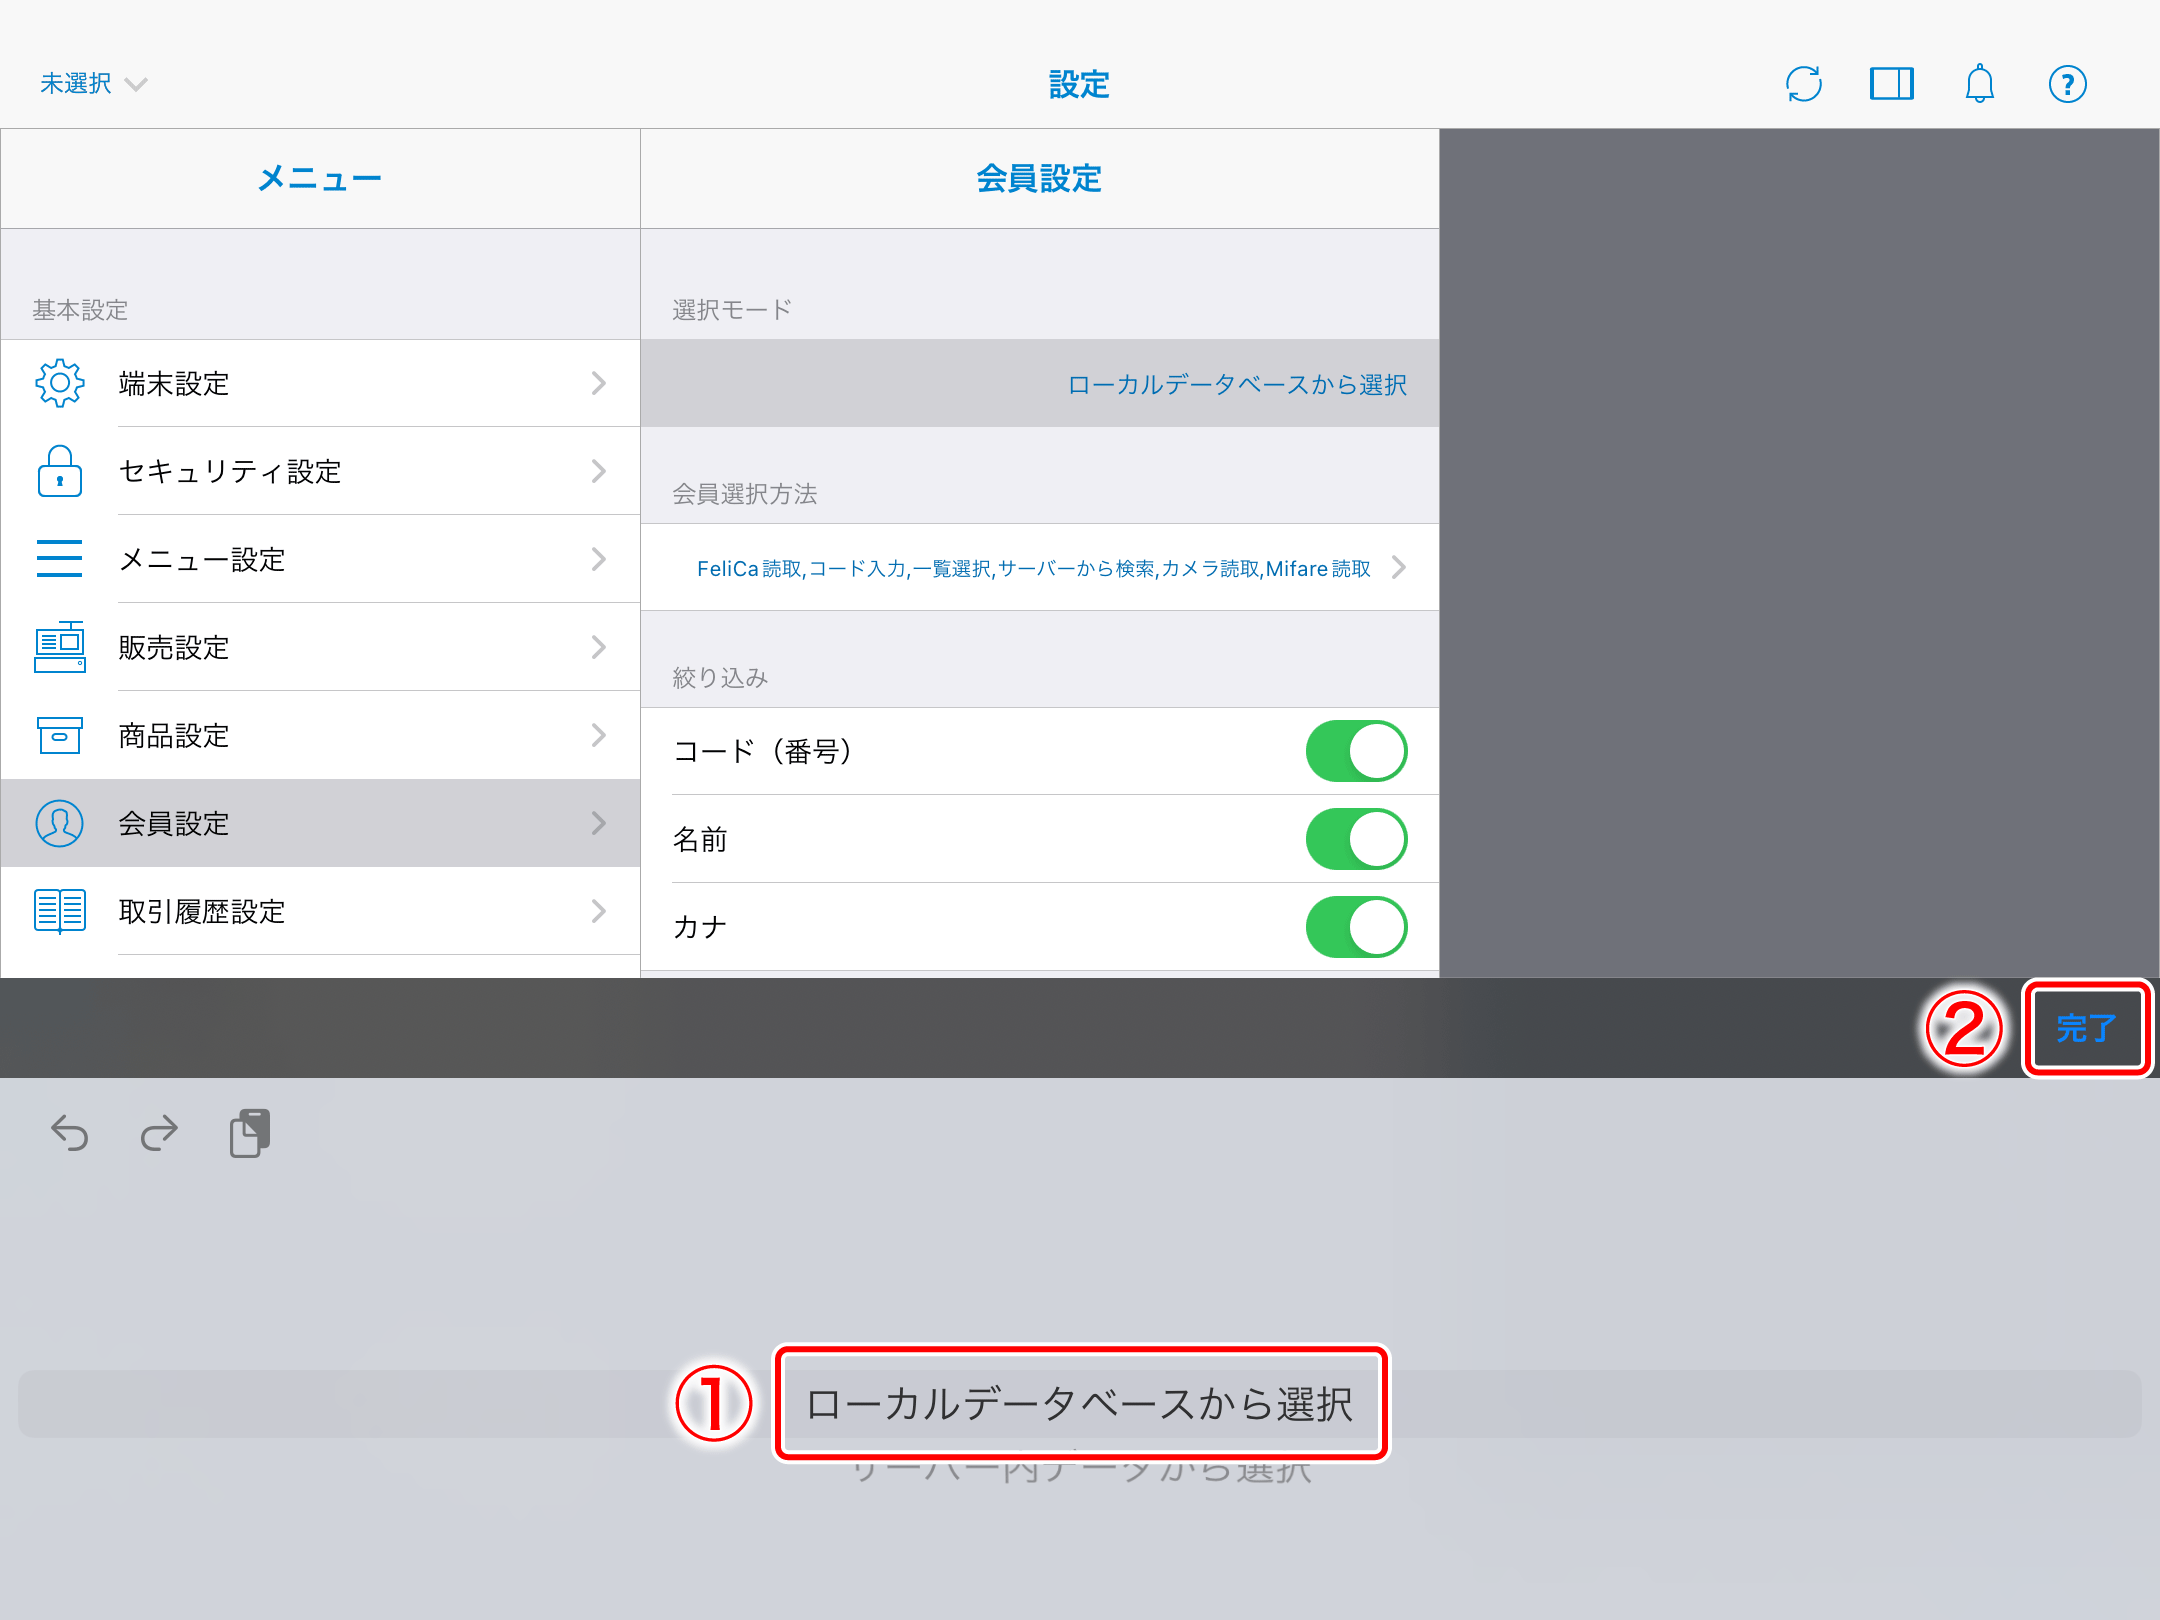Tap the paste clipboard icon
The image size is (2160, 1620).
(x=250, y=1133)
